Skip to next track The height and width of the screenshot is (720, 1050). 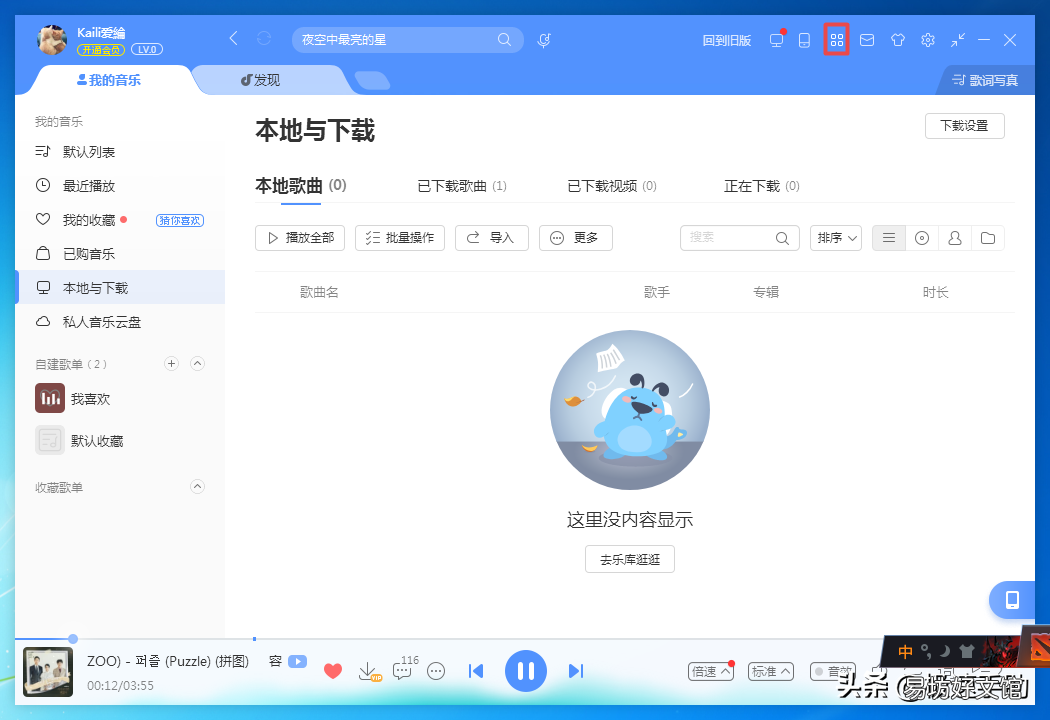(x=575, y=671)
